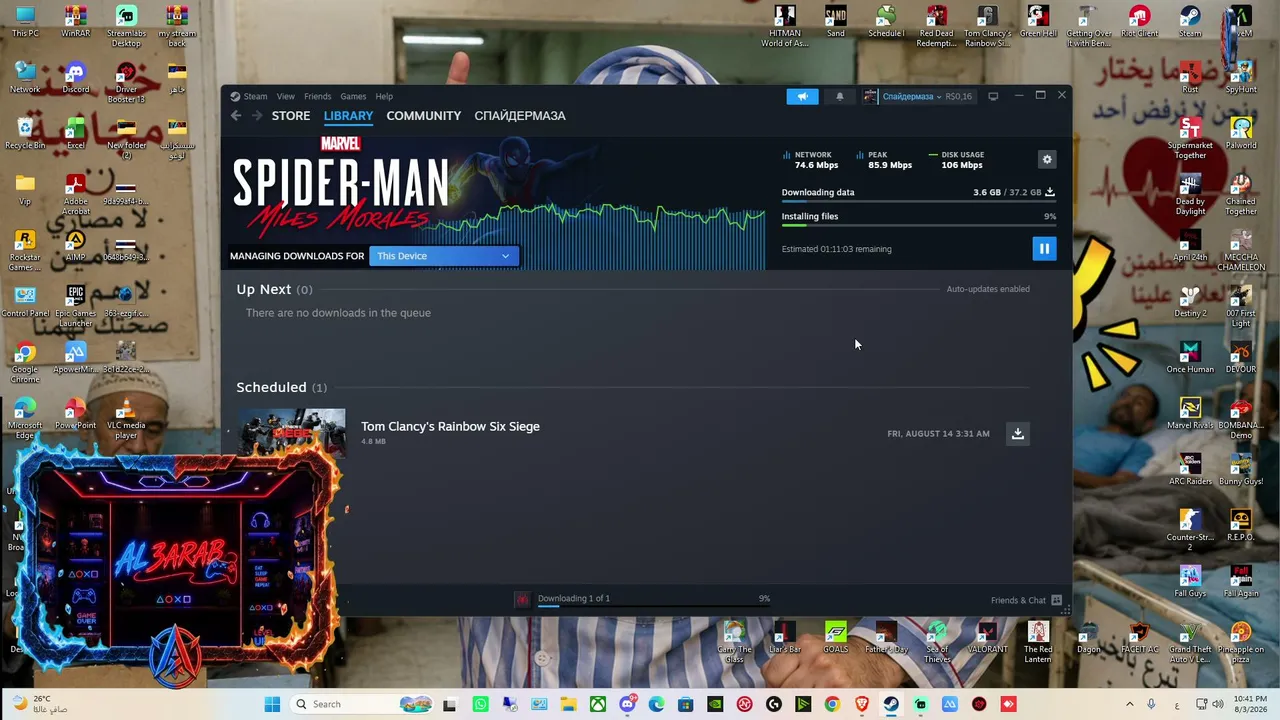Select the Palworld desktop shortcut

tap(1241, 134)
